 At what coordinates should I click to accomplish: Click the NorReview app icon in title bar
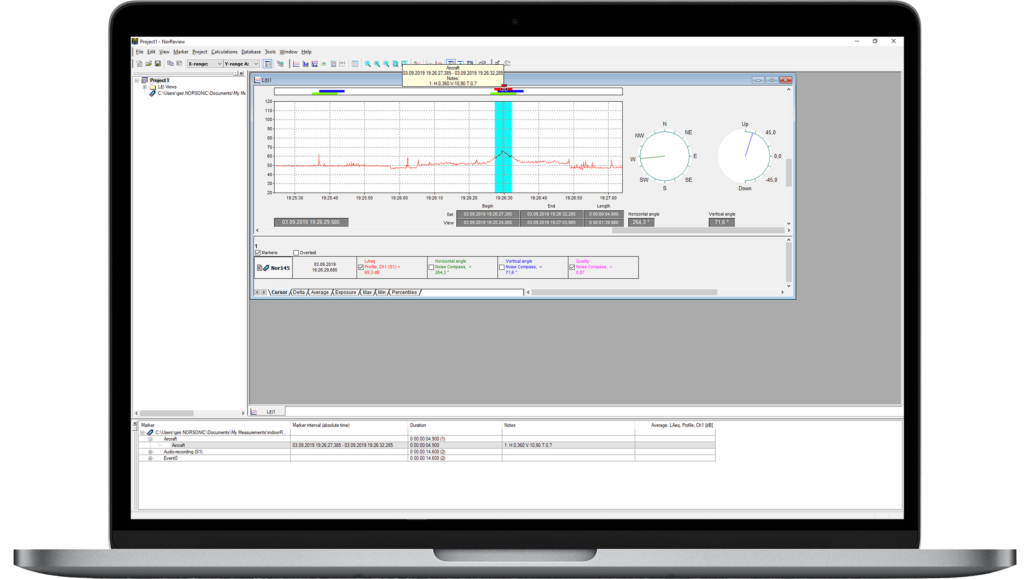pyautogui.click(x=135, y=41)
